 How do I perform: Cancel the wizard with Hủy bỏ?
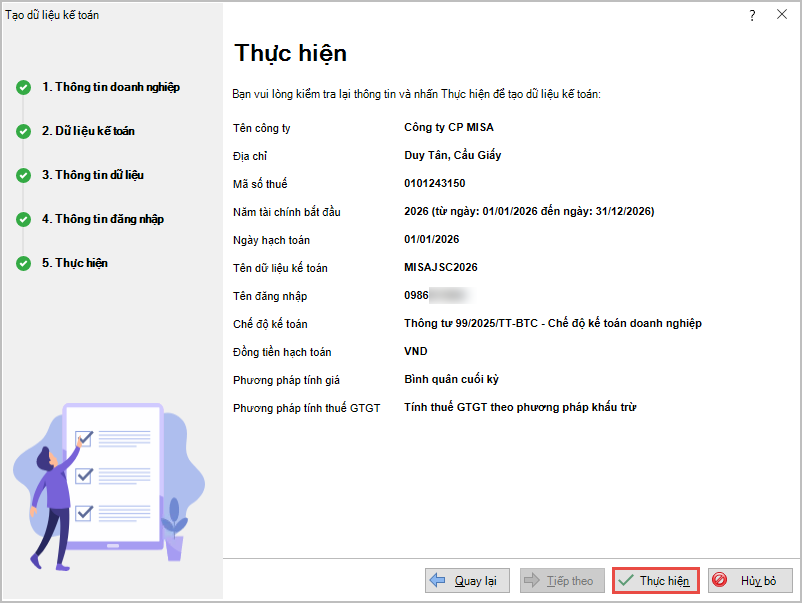pos(750,581)
